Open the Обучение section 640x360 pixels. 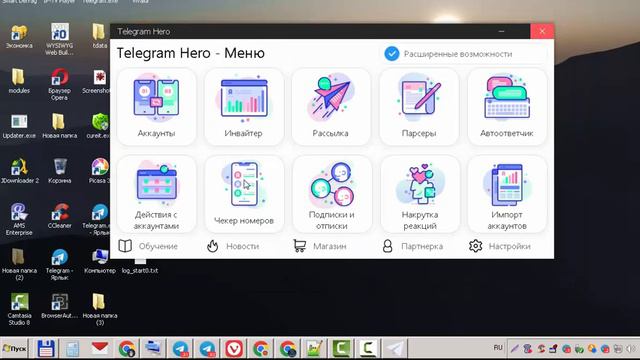coord(148,246)
